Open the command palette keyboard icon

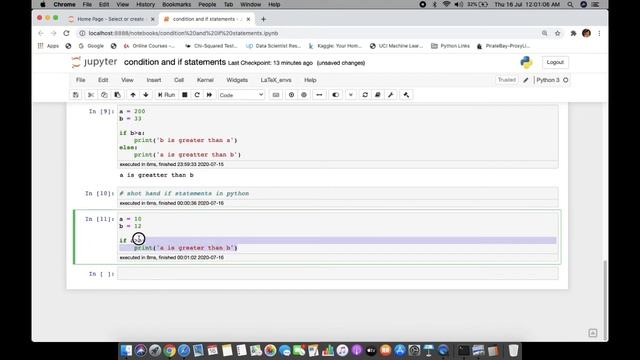tap(276, 95)
